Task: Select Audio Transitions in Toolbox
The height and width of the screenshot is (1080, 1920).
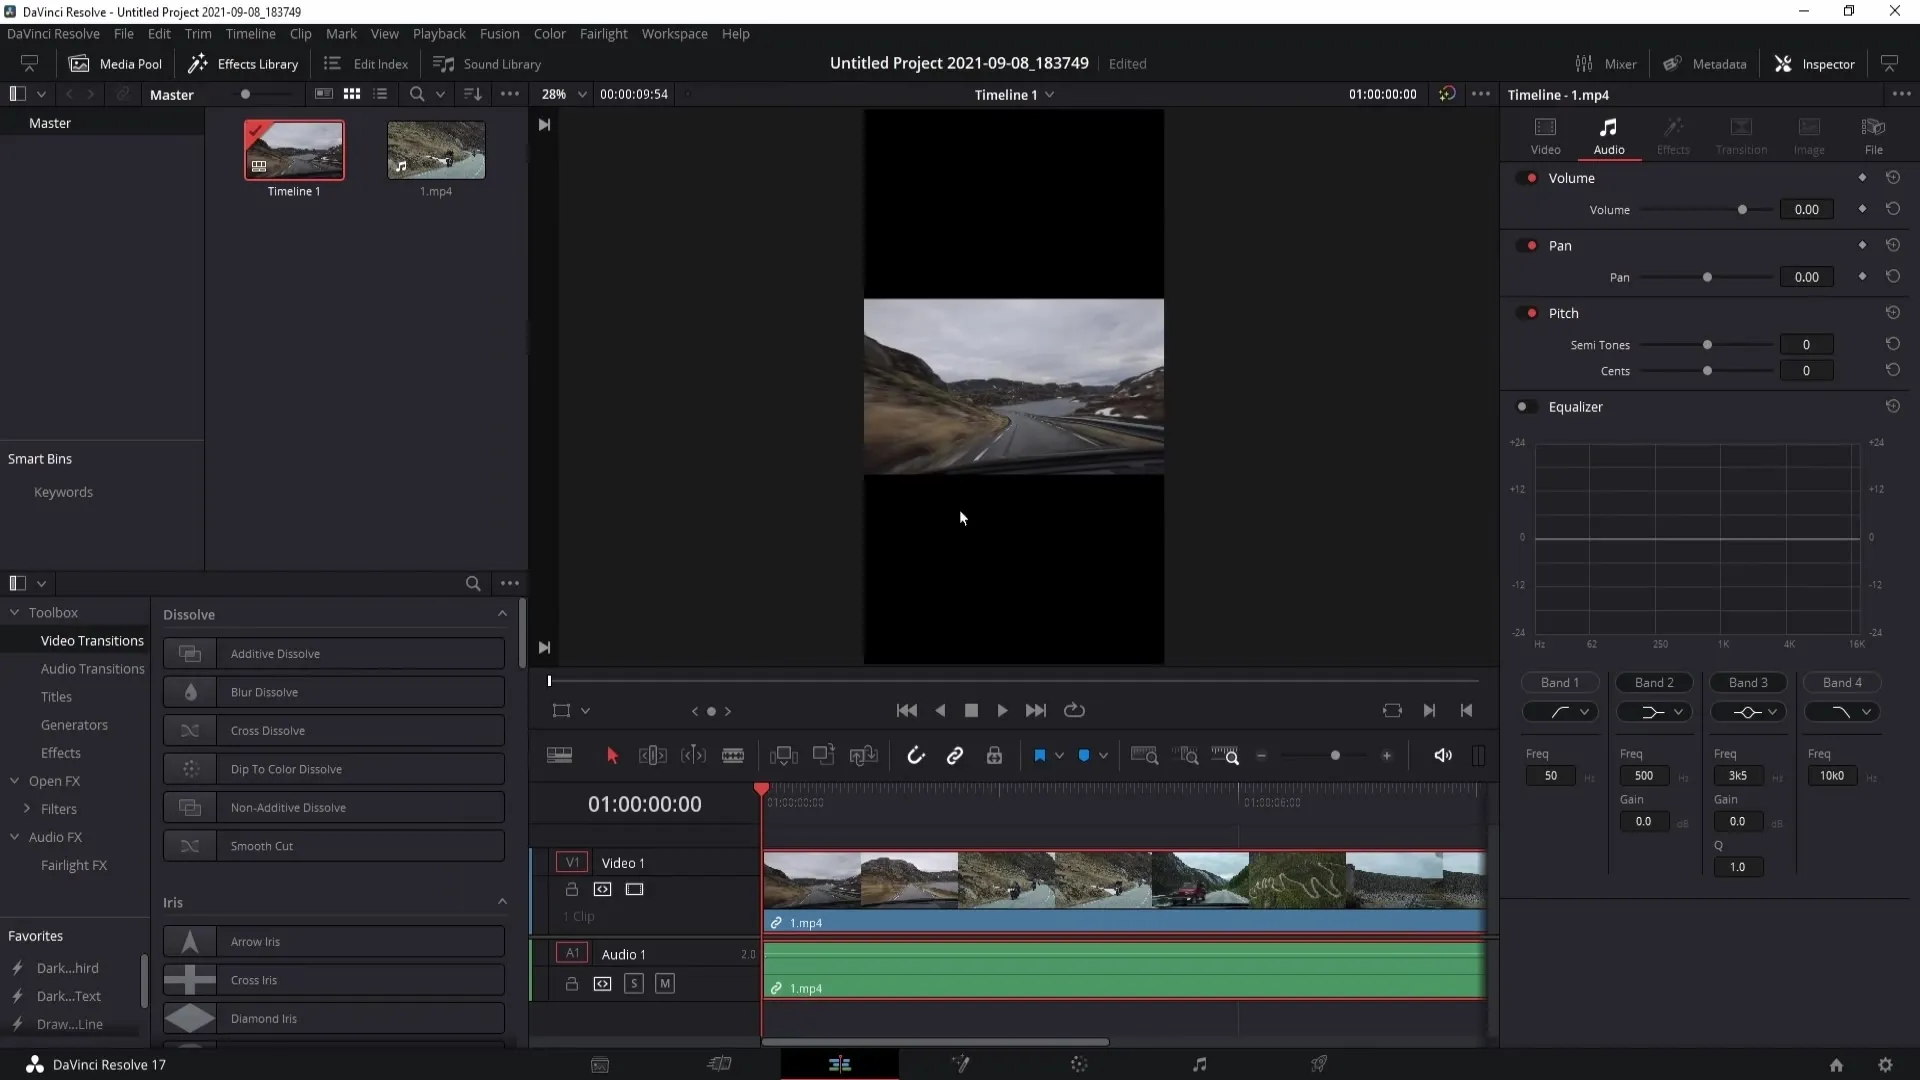Action: coord(92,669)
